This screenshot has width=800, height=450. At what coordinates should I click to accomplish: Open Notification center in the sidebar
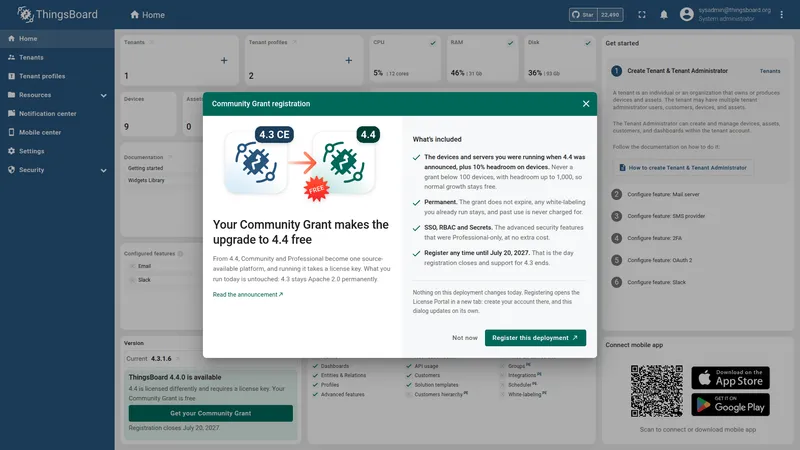[57, 114]
